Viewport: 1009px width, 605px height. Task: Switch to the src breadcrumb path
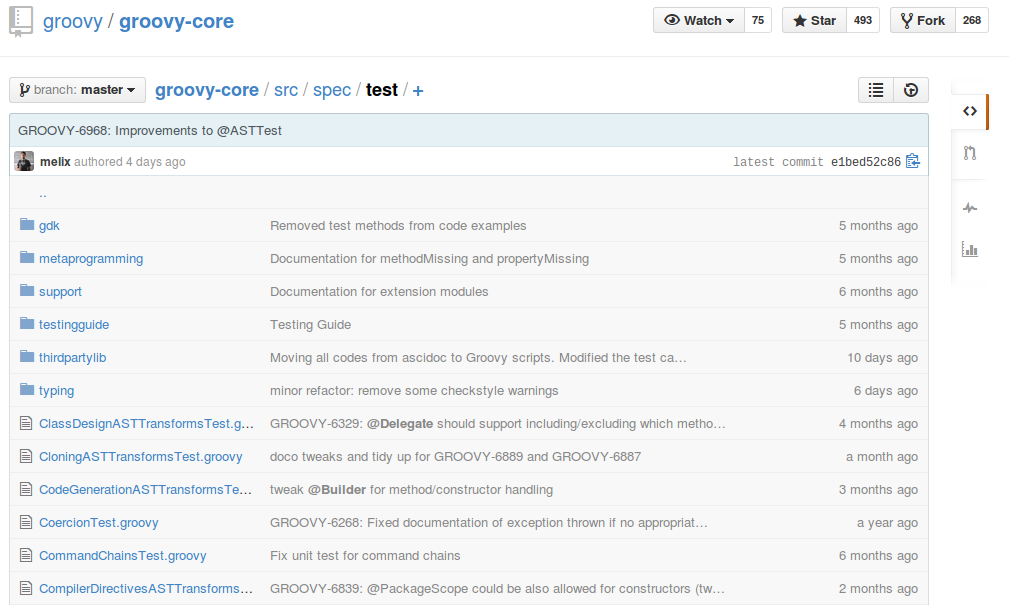[x=286, y=89]
